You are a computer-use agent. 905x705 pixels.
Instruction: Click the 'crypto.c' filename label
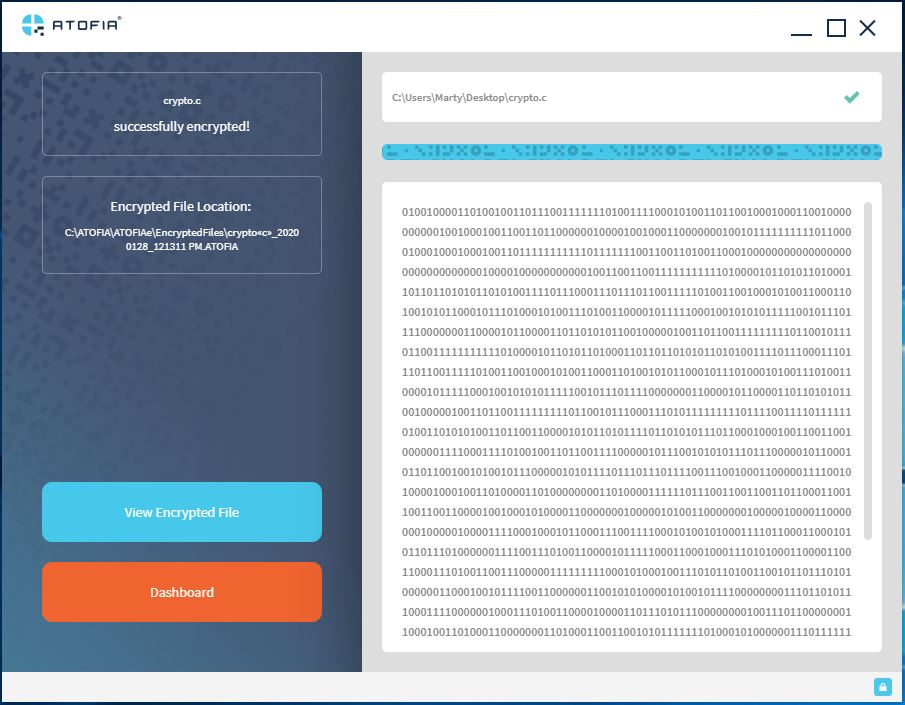coord(182,100)
